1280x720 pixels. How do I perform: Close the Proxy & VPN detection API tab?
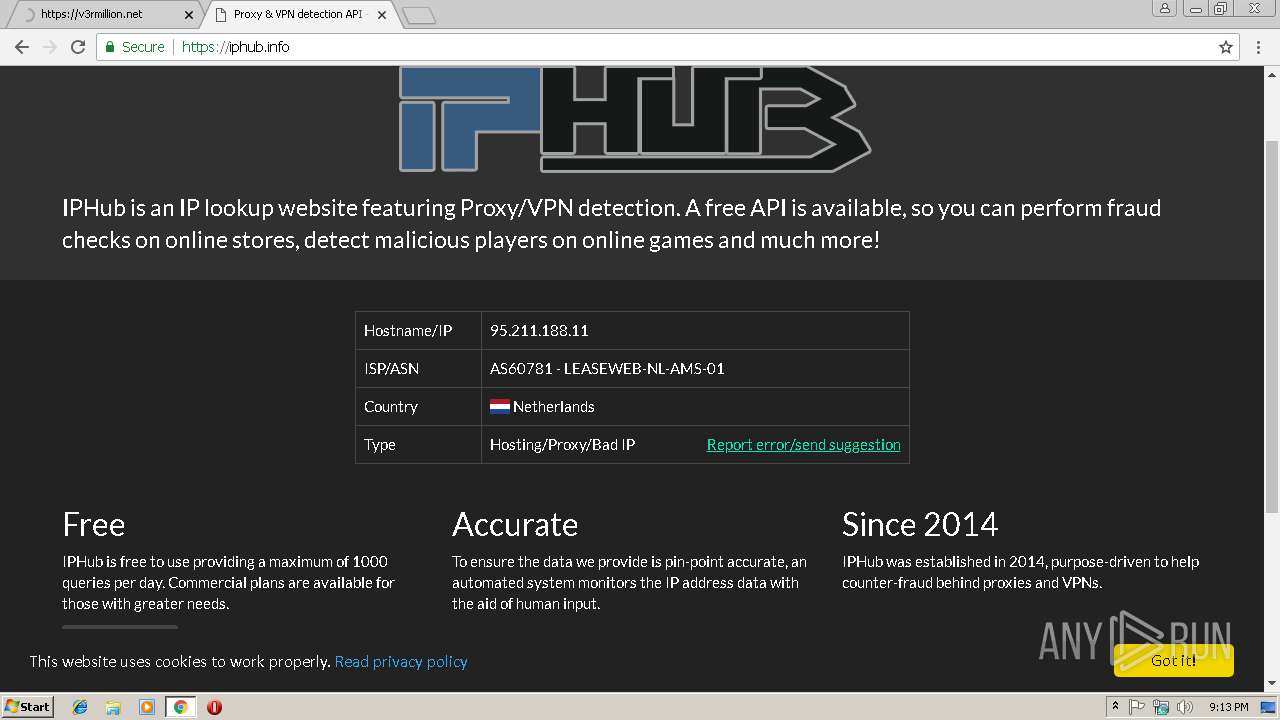tap(381, 15)
